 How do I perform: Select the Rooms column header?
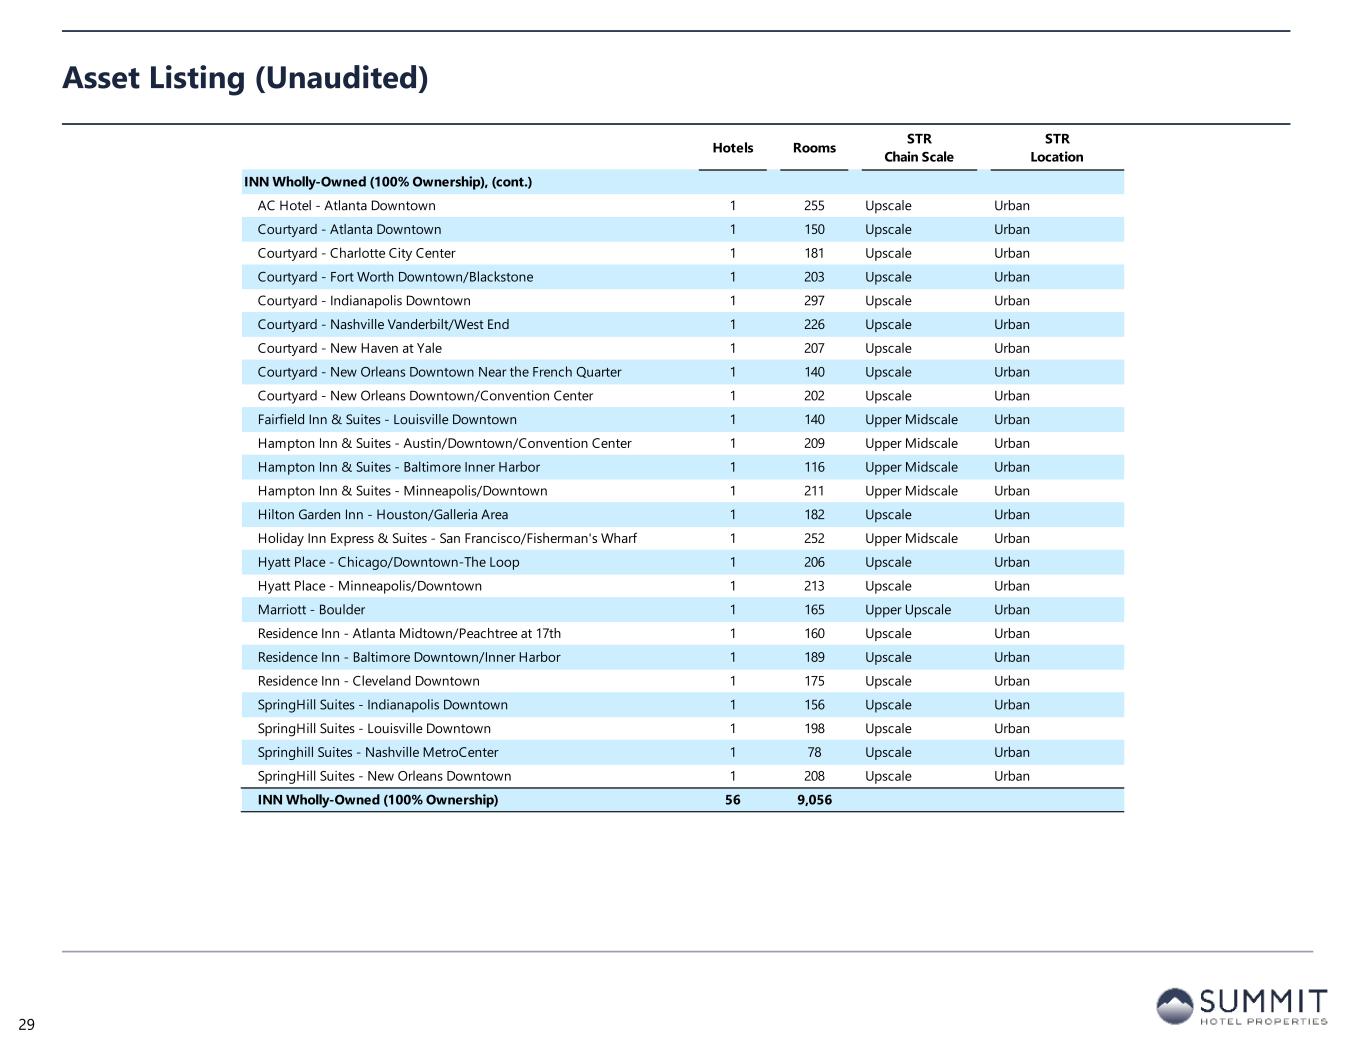click(x=814, y=148)
